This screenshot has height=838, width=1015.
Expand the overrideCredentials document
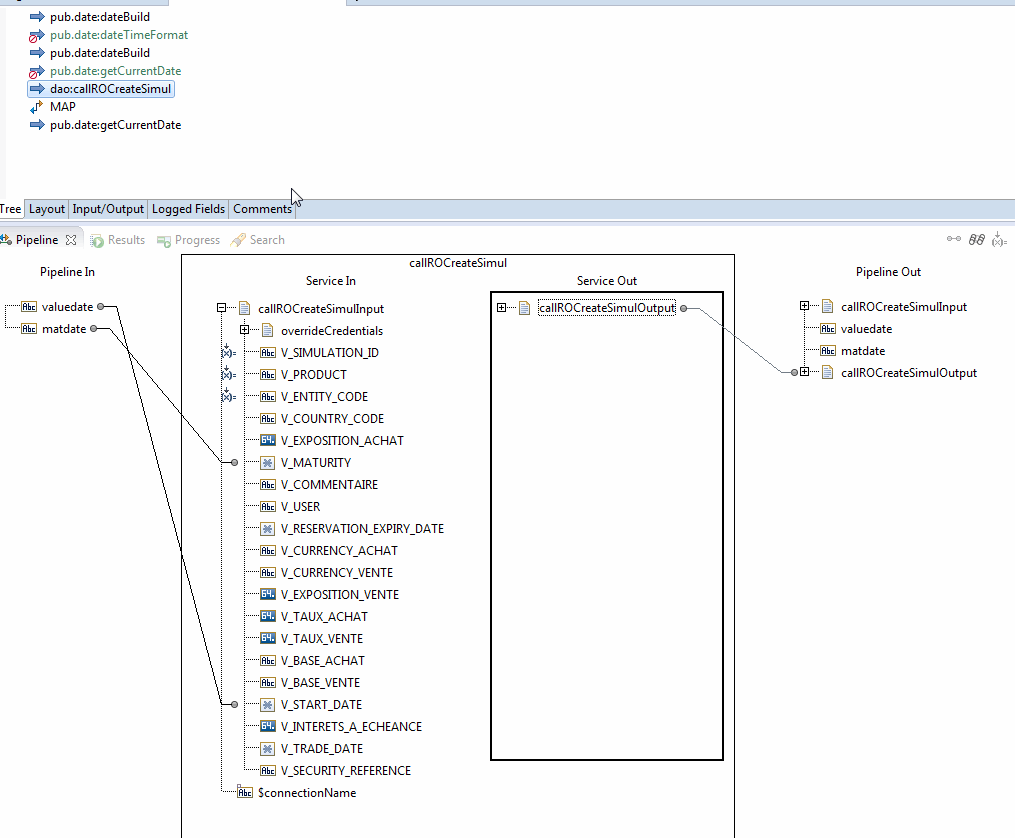coord(245,330)
